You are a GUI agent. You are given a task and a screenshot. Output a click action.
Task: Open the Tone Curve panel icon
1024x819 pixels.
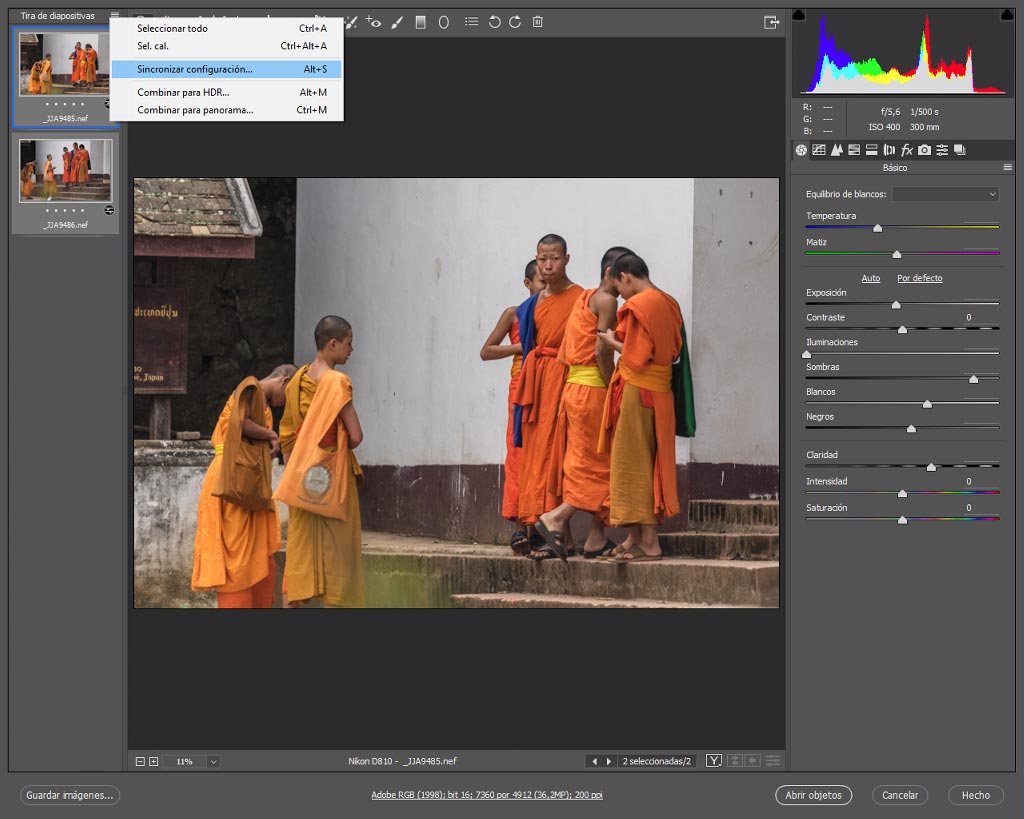819,150
